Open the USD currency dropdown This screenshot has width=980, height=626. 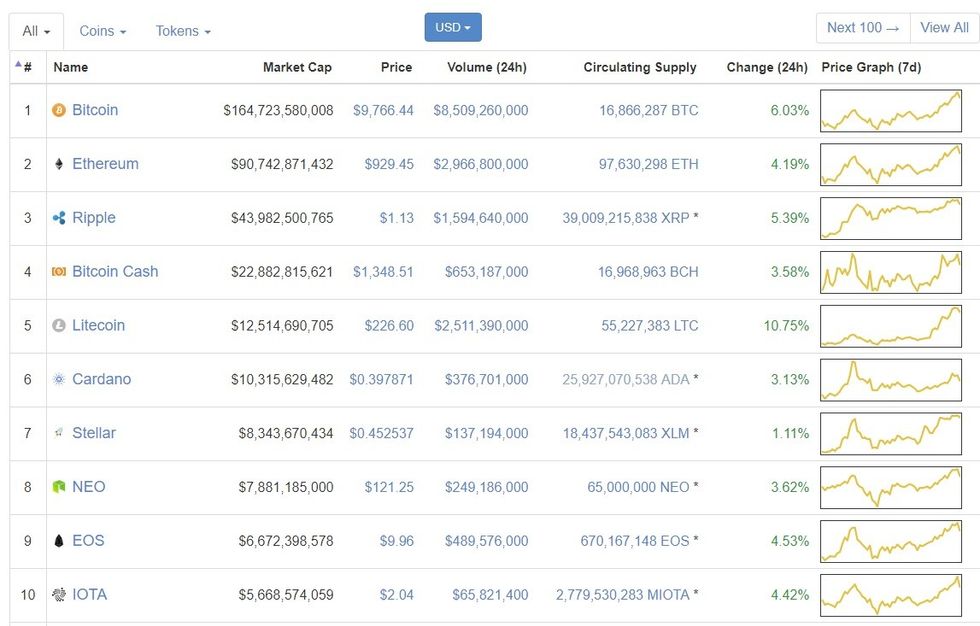[x=452, y=27]
